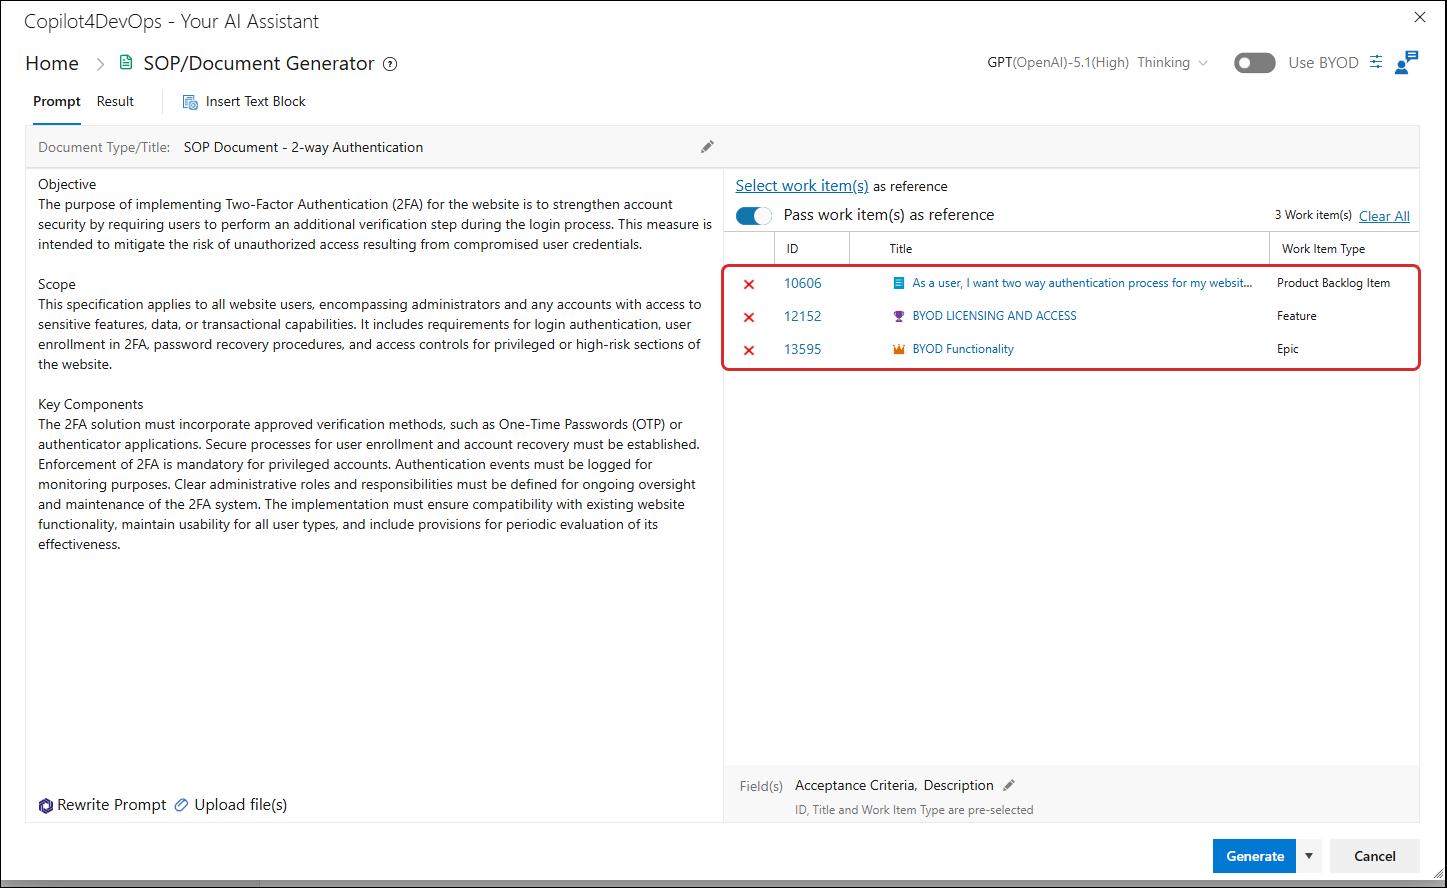This screenshot has width=1447, height=888.
Task: Remove work item 13595 with red X
Action: pos(749,350)
